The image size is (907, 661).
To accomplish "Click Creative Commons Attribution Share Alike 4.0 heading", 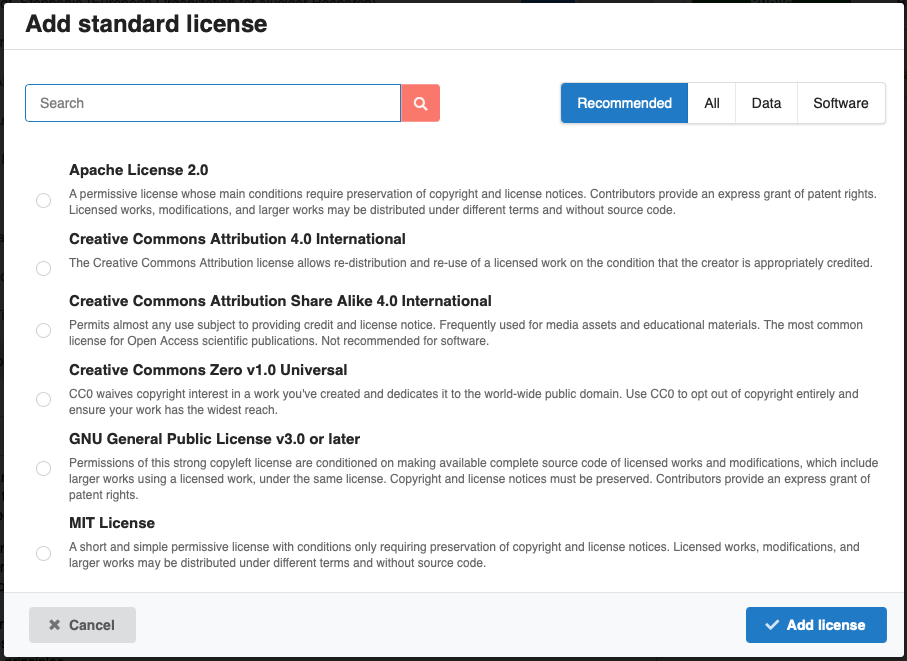I will [x=280, y=301].
